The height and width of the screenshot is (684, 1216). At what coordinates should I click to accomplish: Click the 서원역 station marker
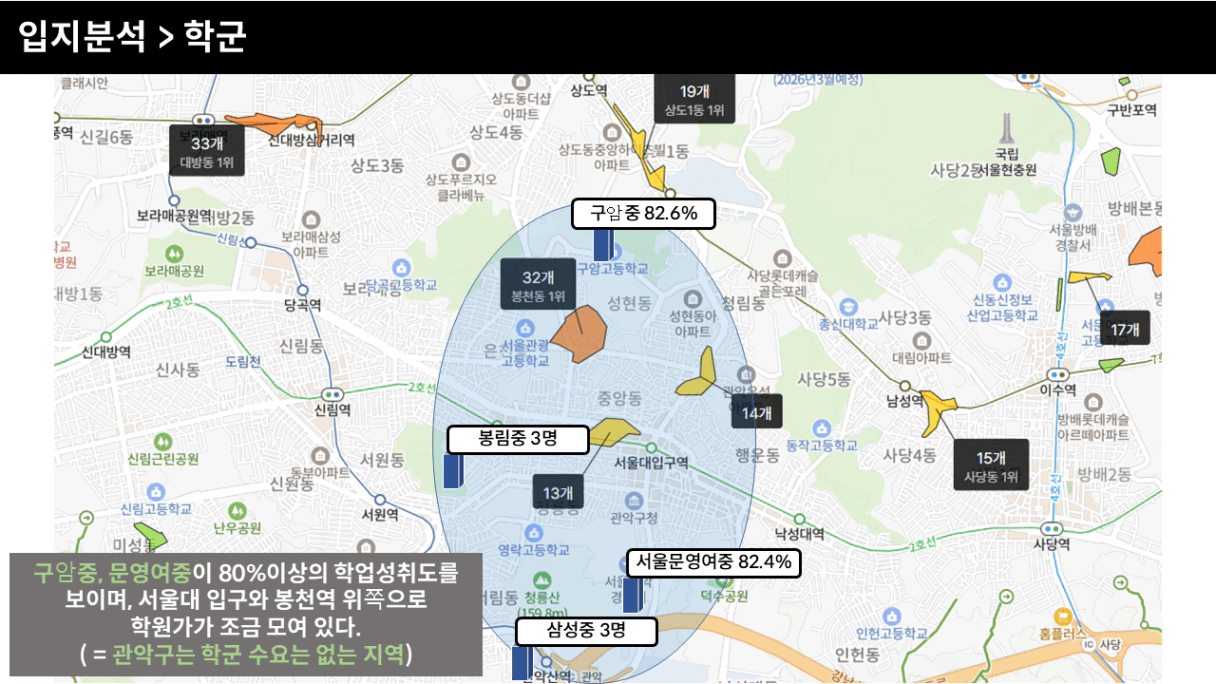(379, 499)
